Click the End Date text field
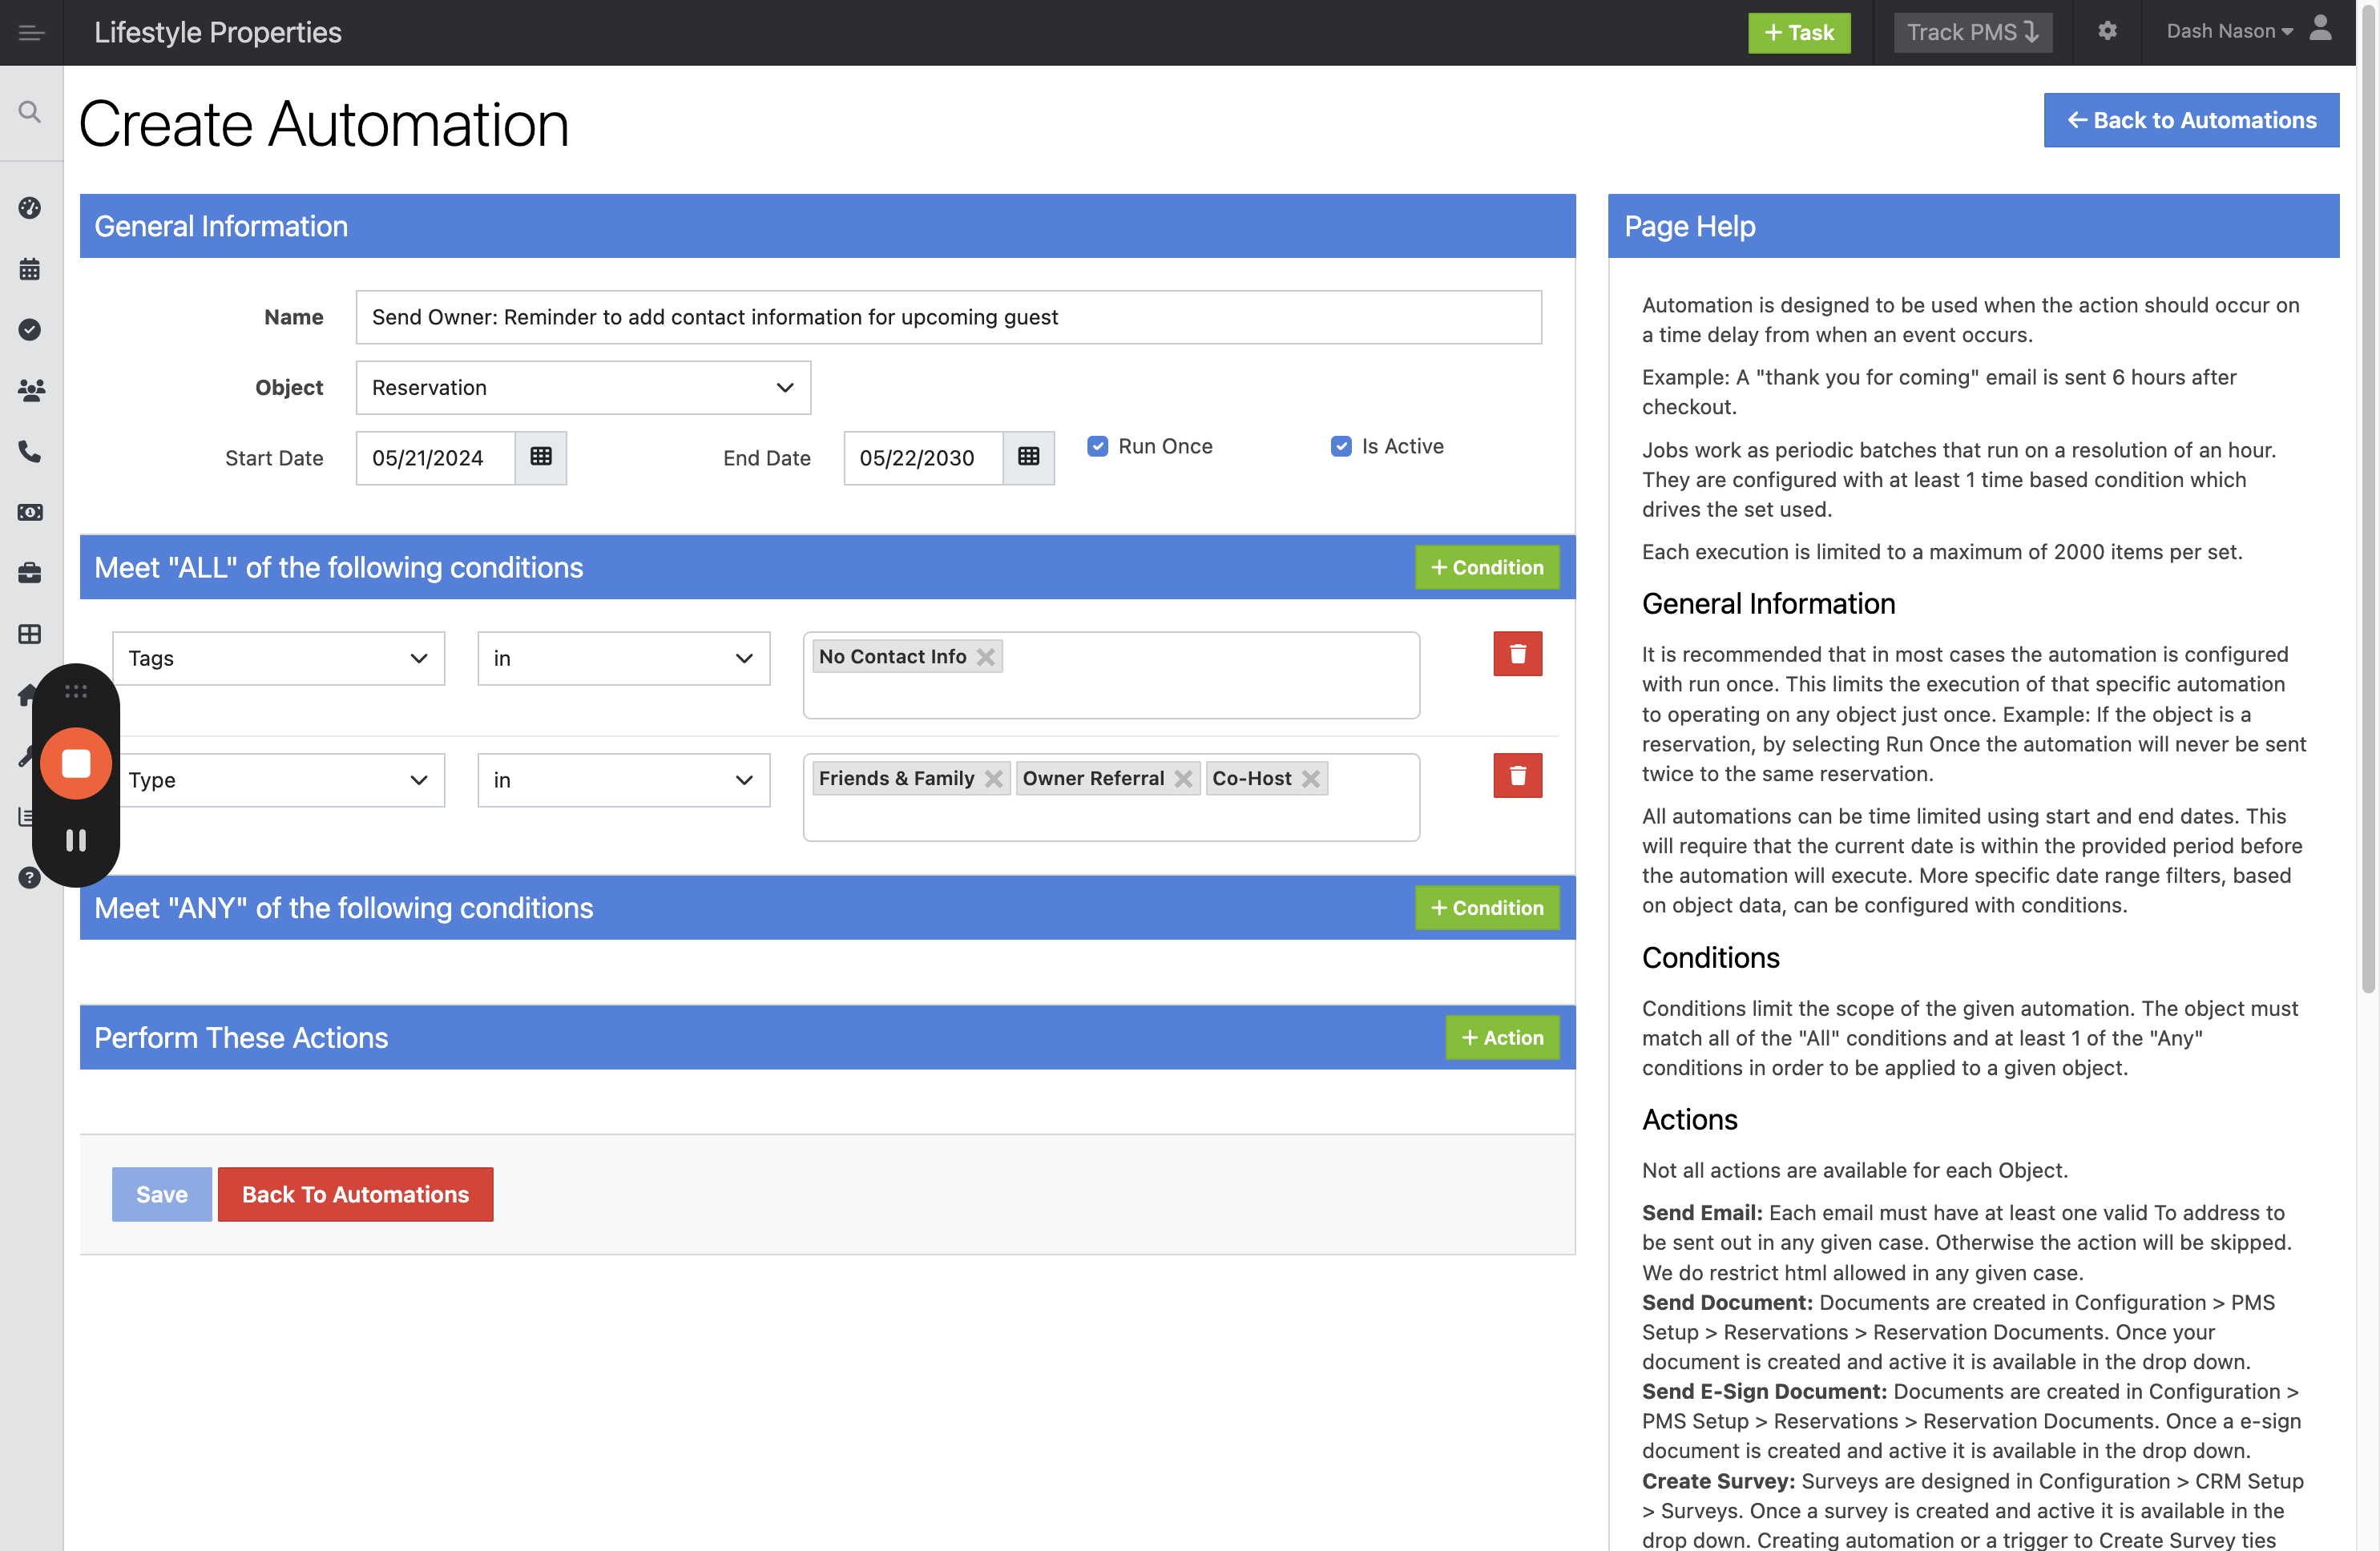Screen dimensions: 2380x1551 [923, 458]
